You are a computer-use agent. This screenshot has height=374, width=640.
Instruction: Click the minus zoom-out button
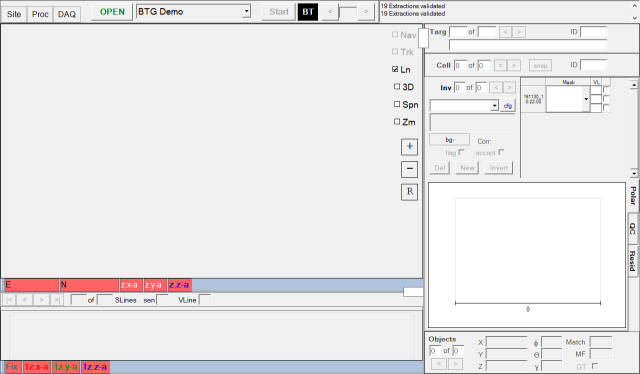coord(409,169)
